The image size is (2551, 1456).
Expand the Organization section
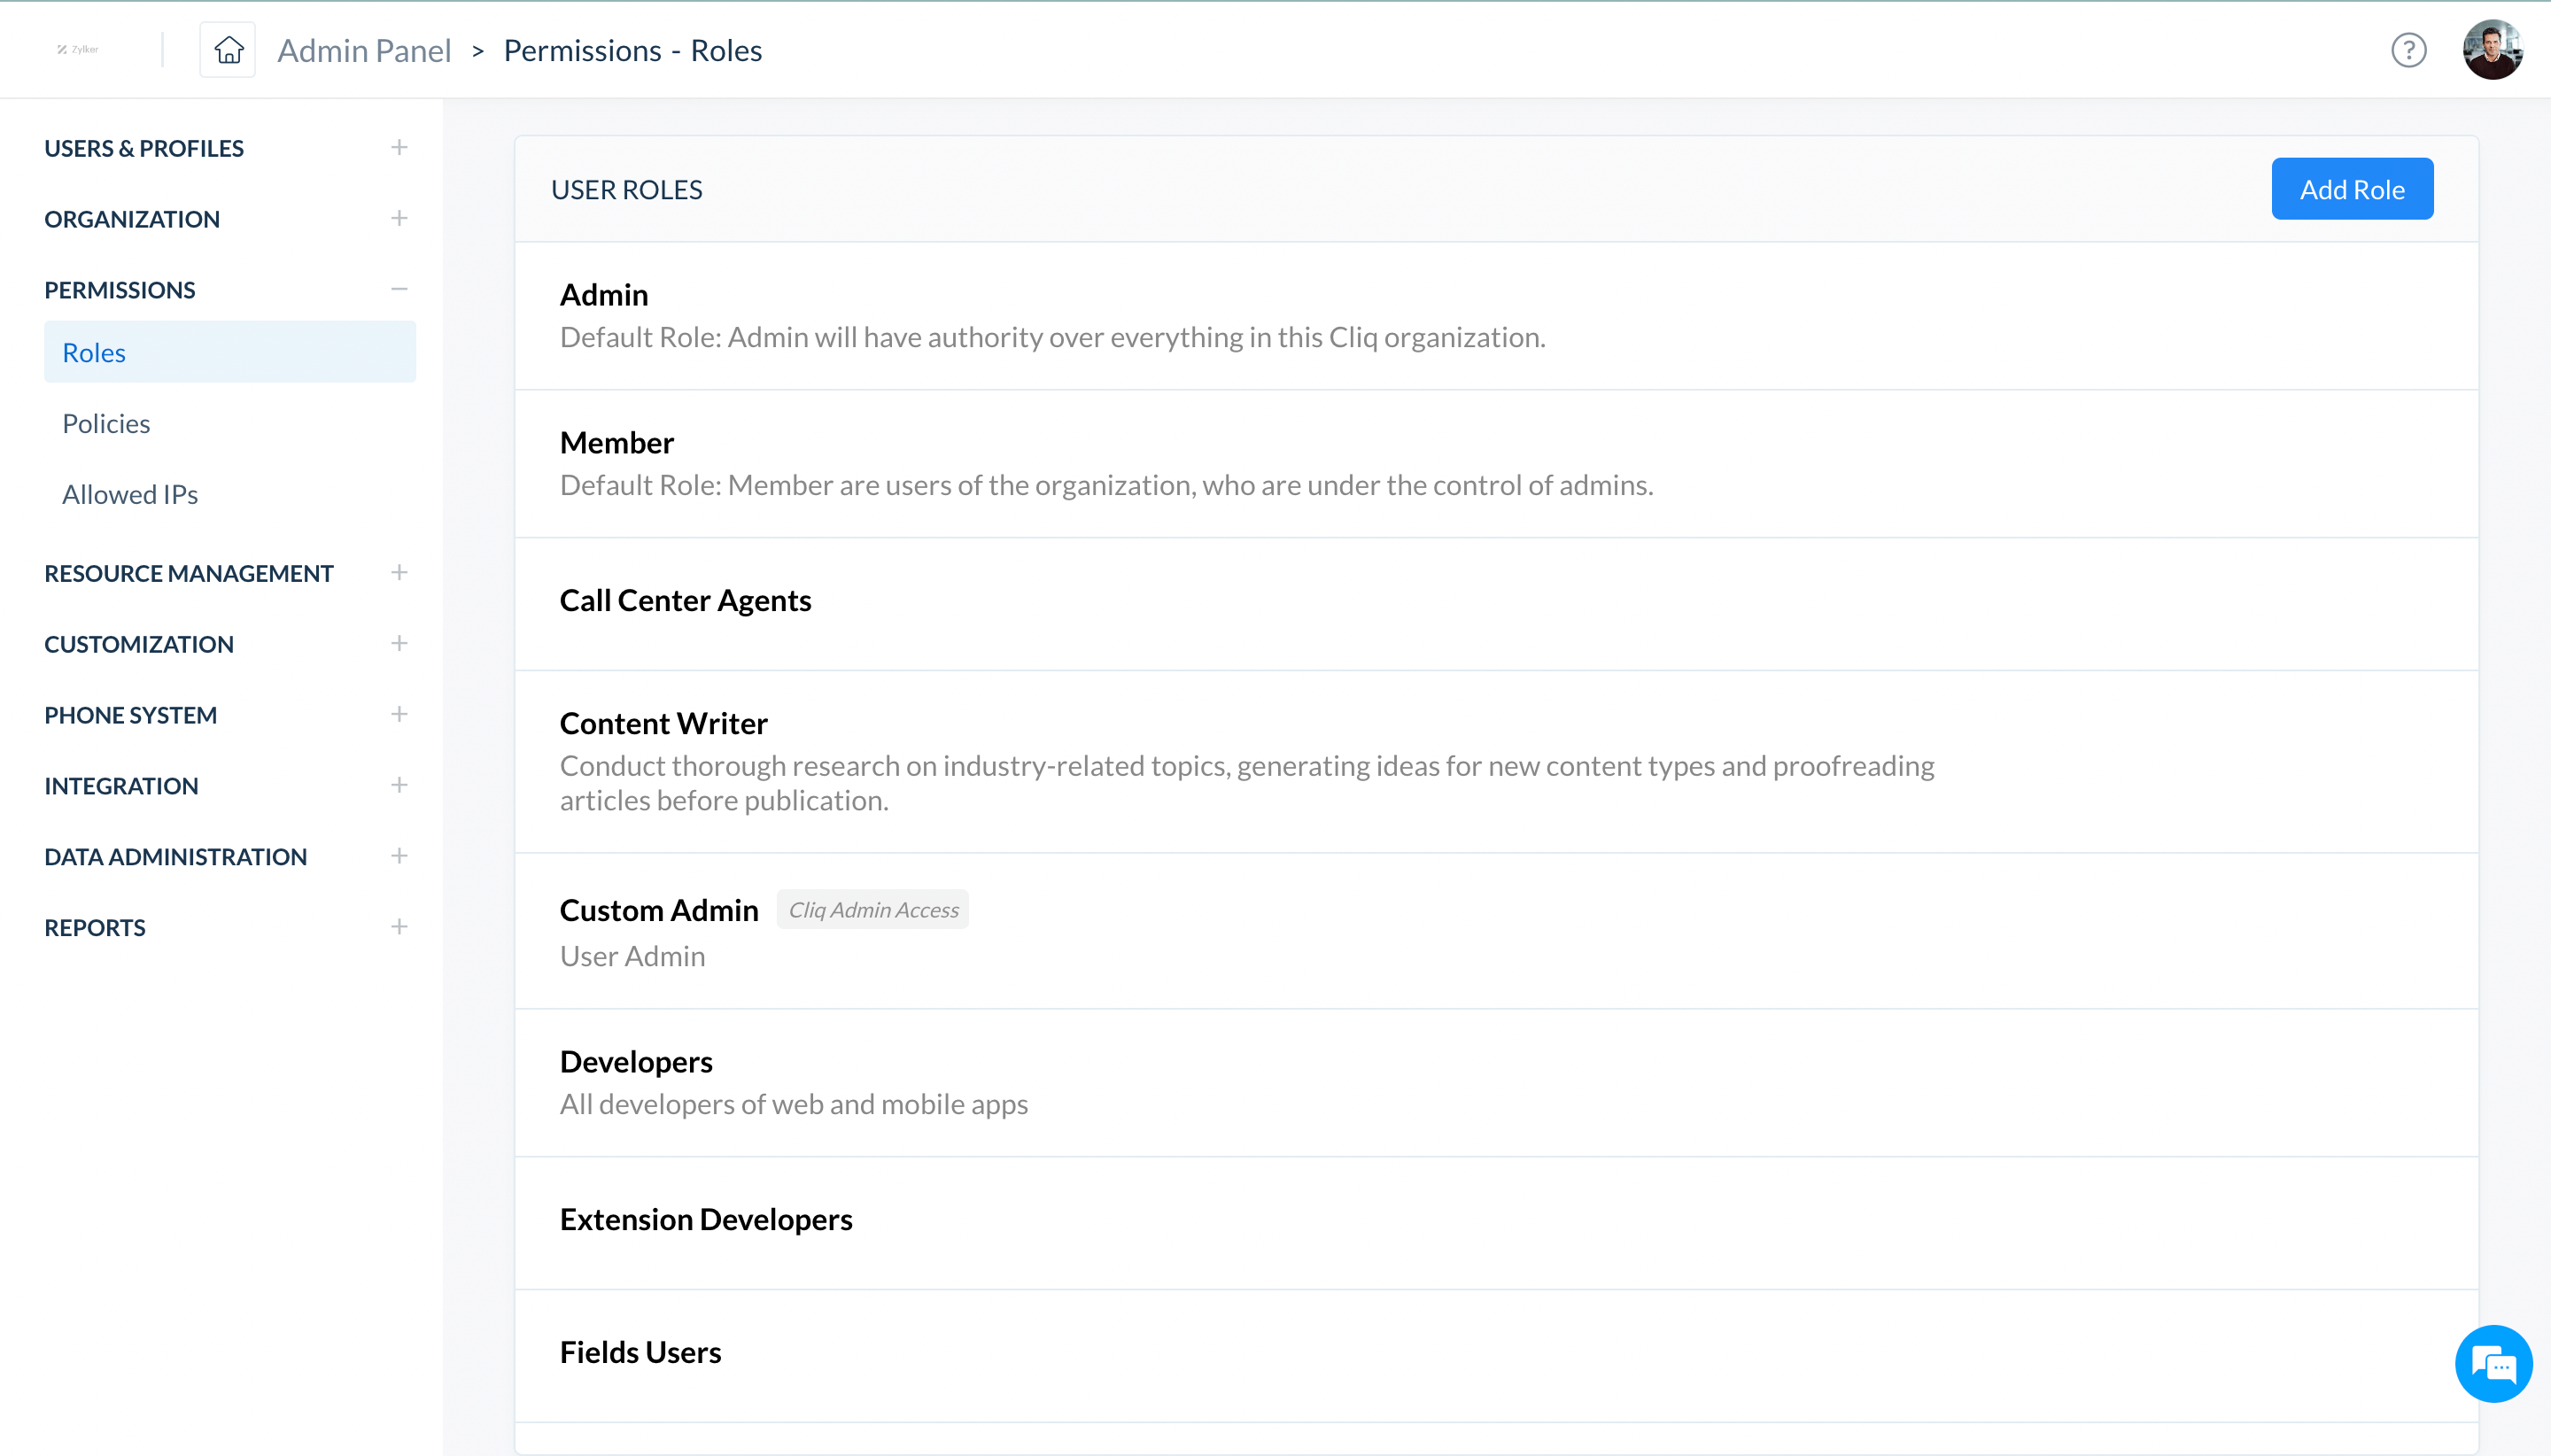point(398,217)
